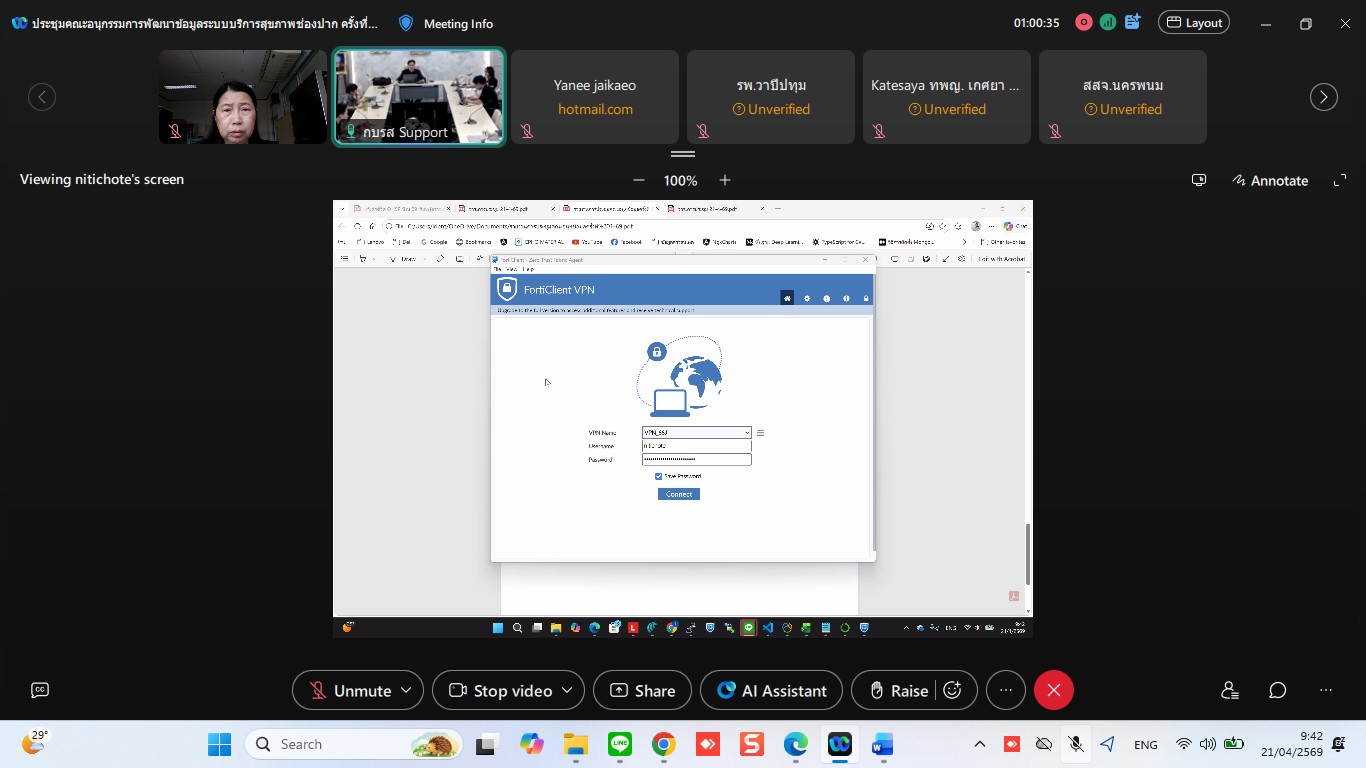Toggle closed captions button
Screen dimensions: 1366x768
point(40,690)
